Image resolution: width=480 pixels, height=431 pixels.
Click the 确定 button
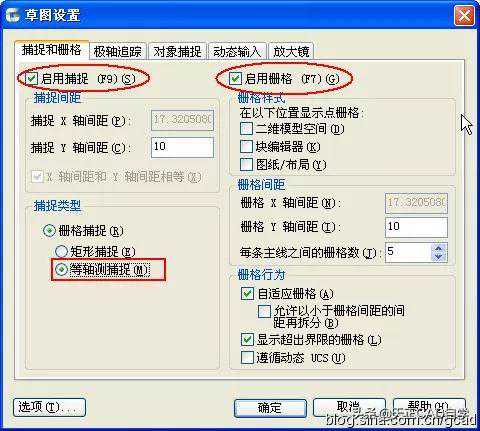click(x=270, y=408)
